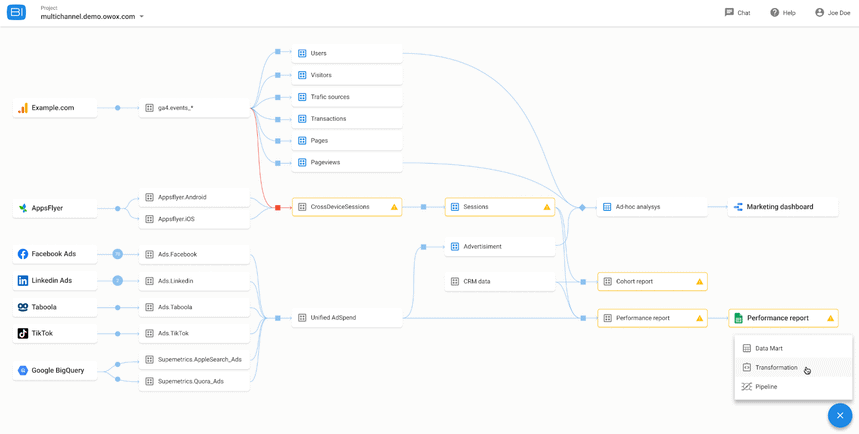This screenshot has width=859, height=434.
Task: Open the Appsflyer.iOS table node
Action: point(194,219)
